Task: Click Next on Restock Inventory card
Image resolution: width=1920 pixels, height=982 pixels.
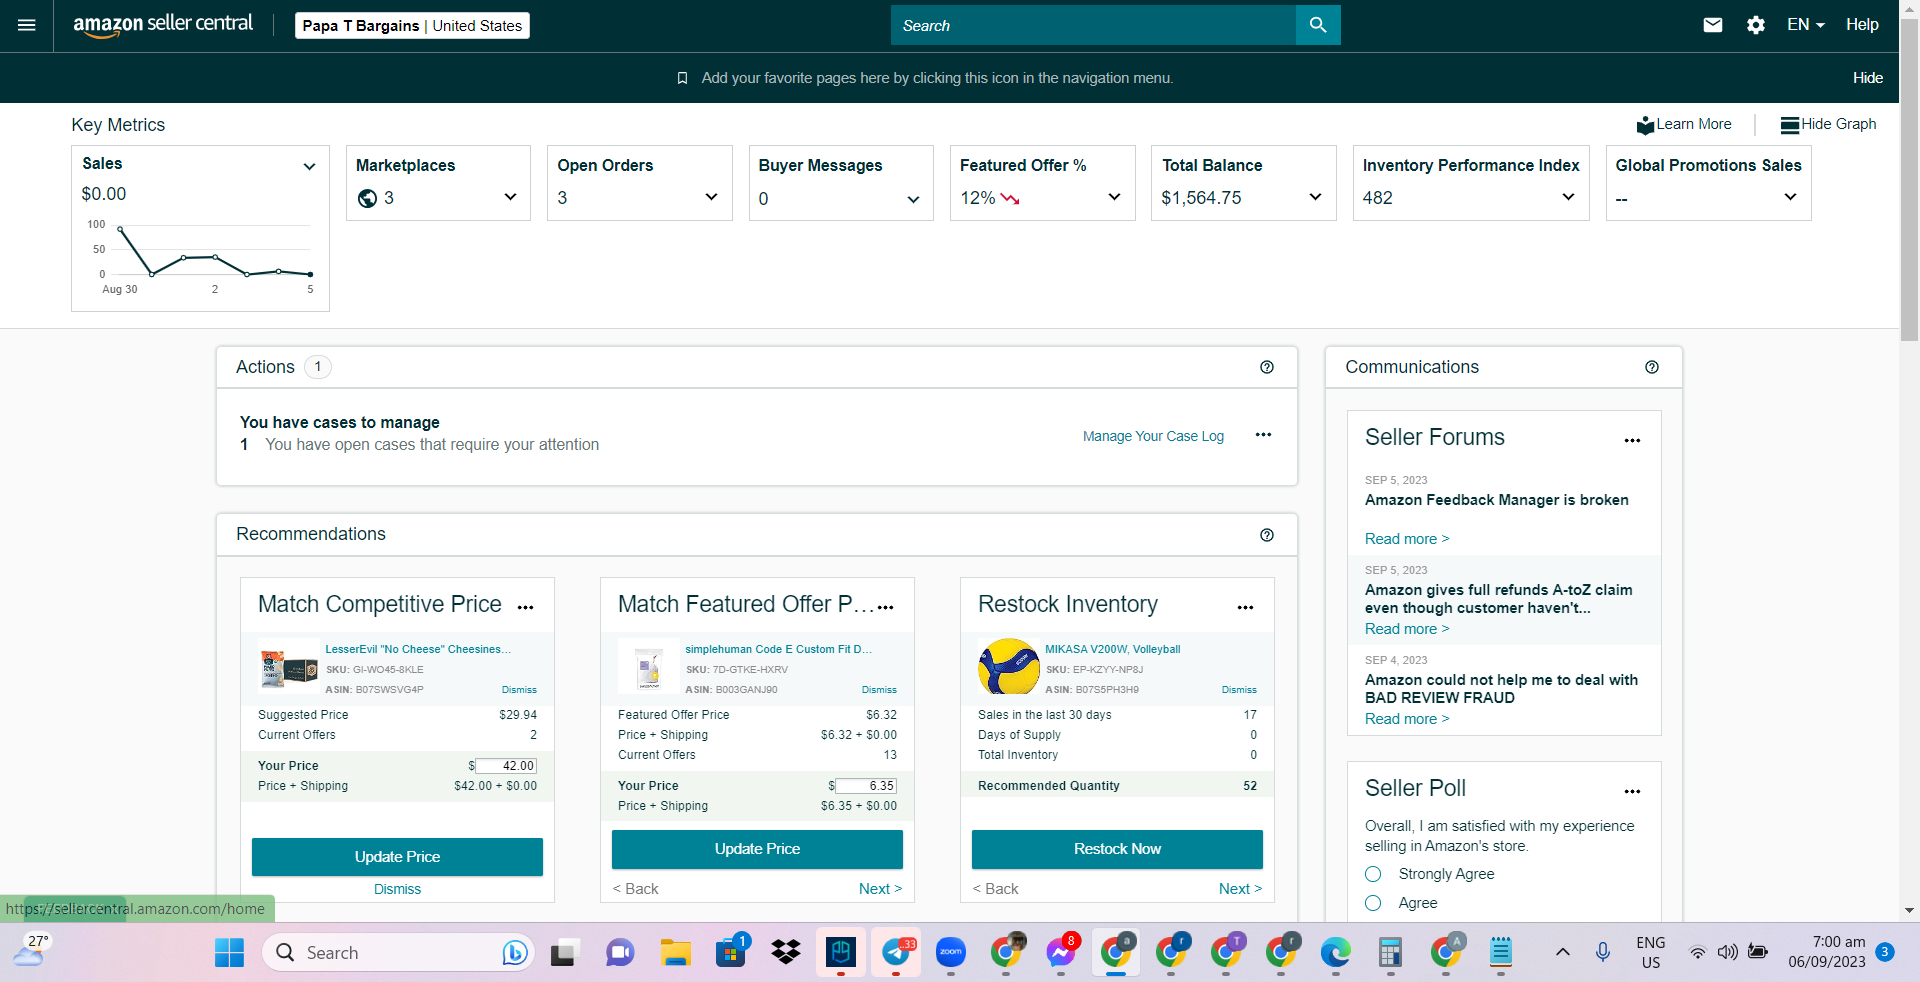Action: point(1240,889)
